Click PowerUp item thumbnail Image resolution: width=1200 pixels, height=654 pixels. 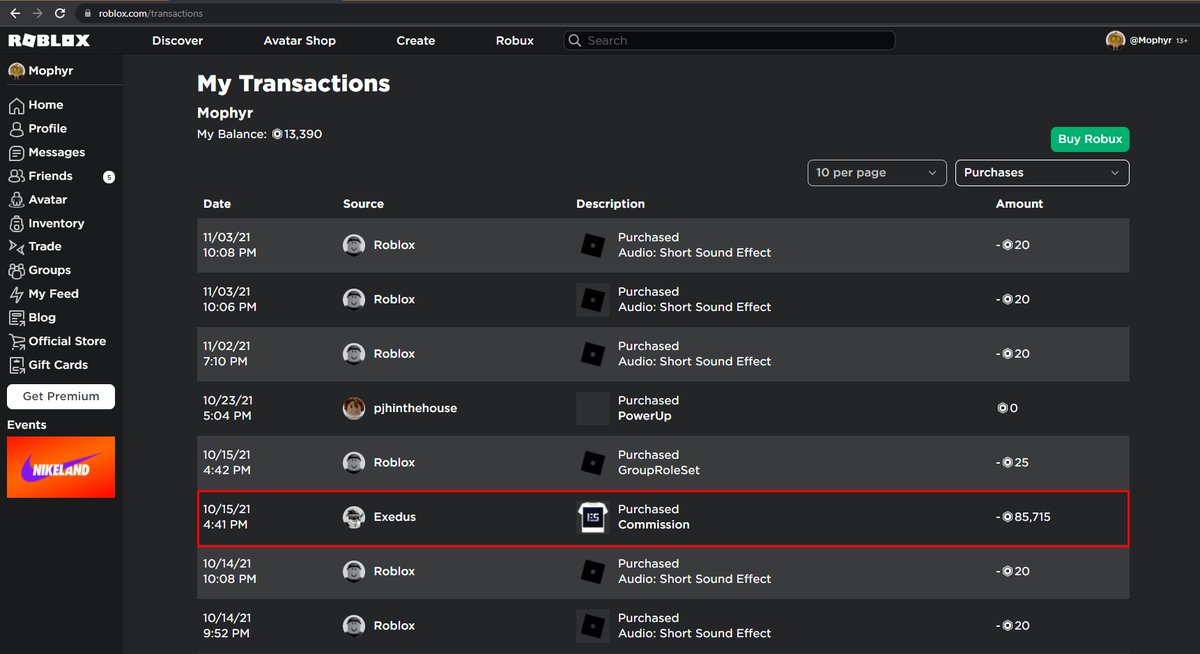click(593, 408)
